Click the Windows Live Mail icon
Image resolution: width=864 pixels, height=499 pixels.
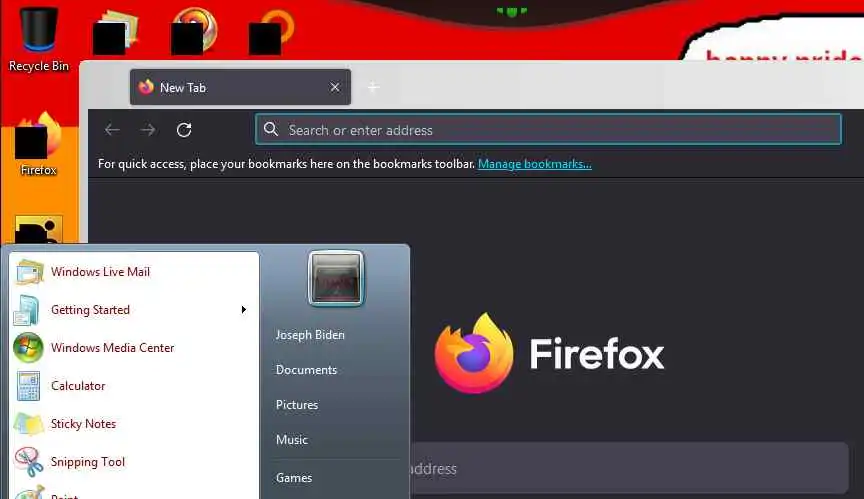tap(29, 272)
